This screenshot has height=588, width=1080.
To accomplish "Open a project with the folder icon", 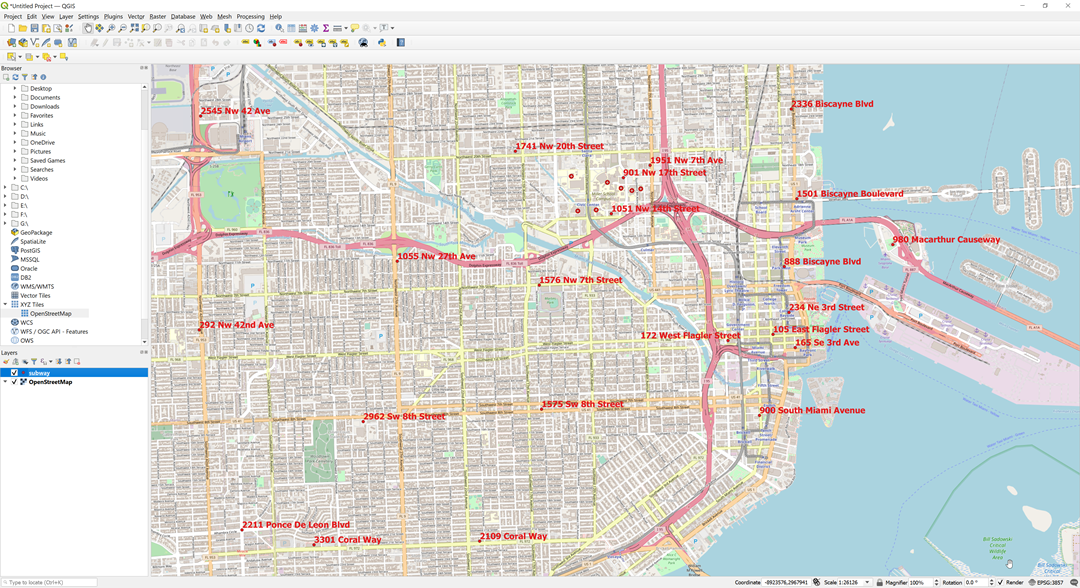I will (x=23, y=28).
